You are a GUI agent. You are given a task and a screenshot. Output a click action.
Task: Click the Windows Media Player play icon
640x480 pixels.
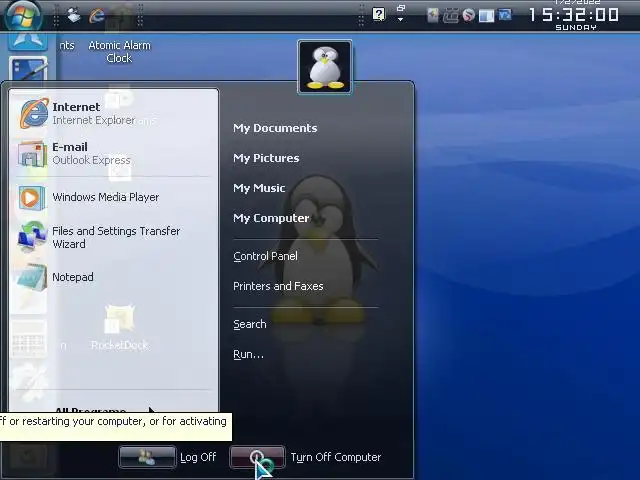click(31, 198)
